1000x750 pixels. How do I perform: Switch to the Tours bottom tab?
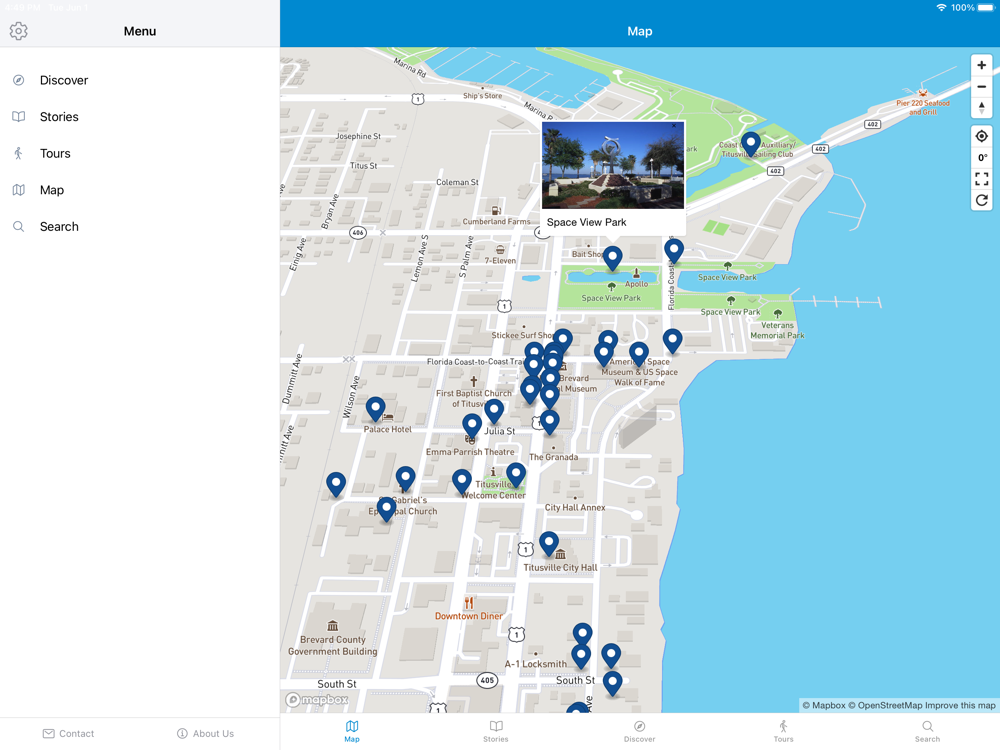[783, 731]
